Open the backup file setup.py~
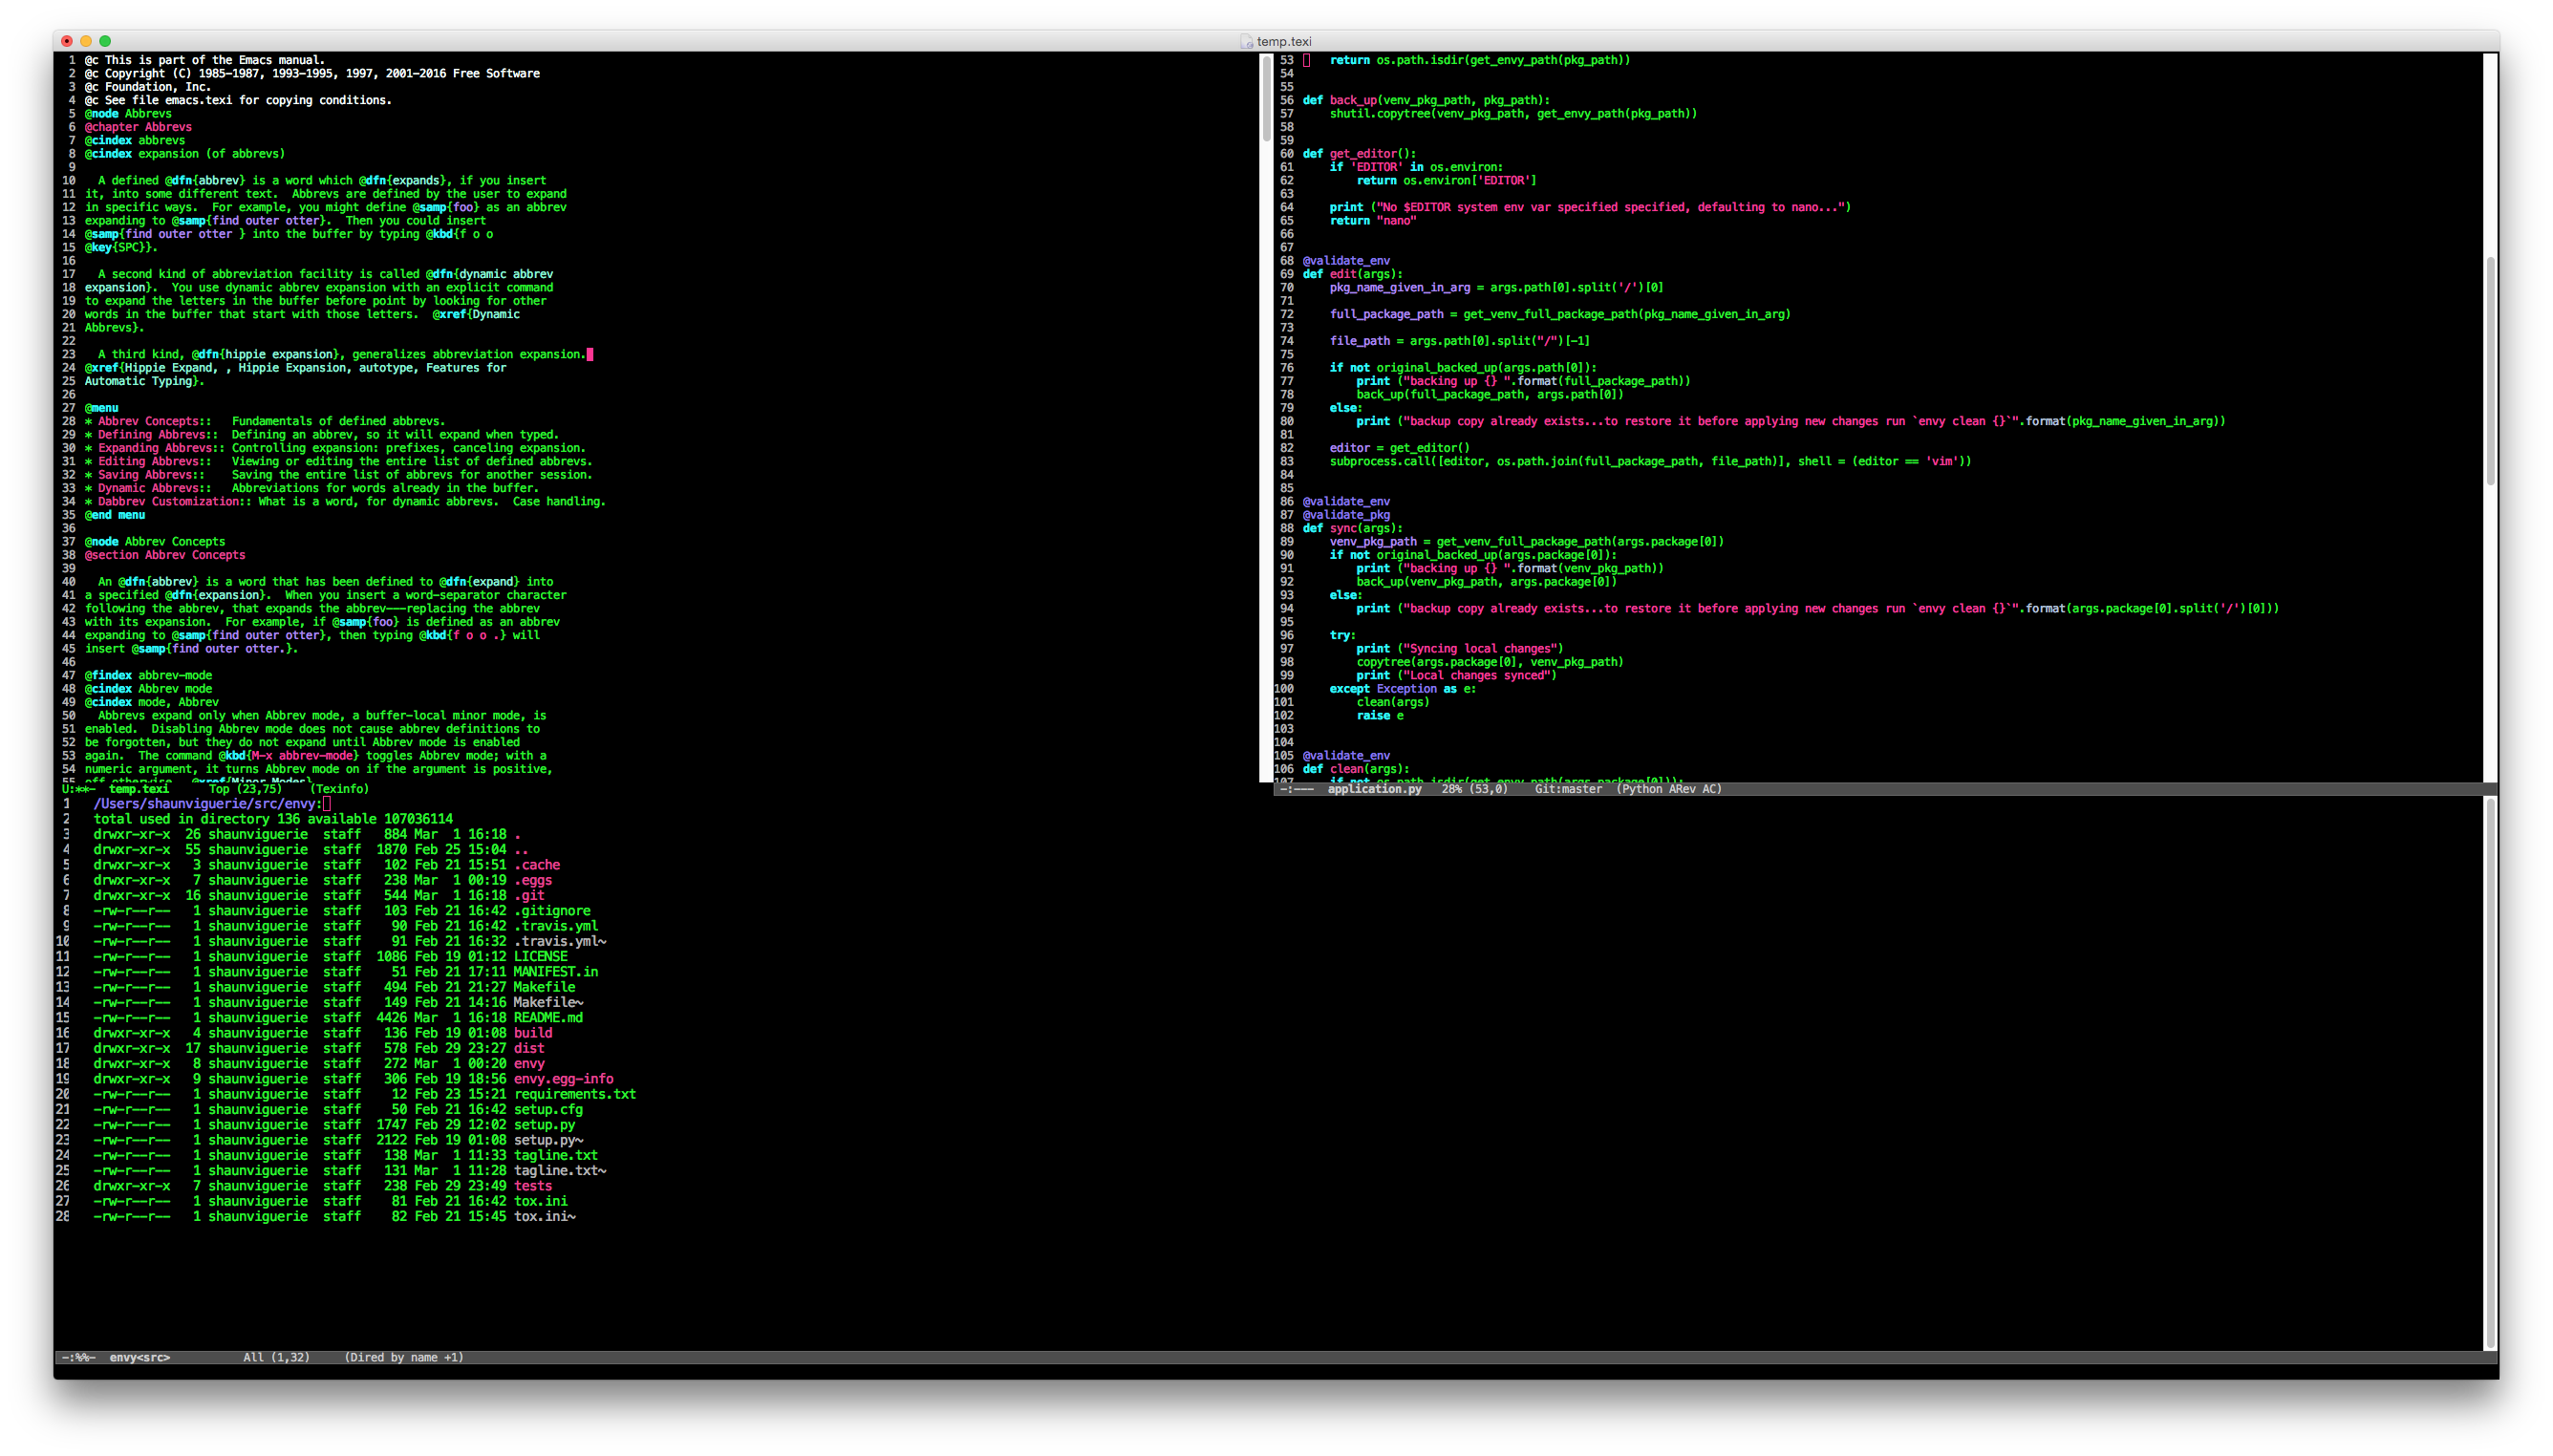 pos(548,1140)
